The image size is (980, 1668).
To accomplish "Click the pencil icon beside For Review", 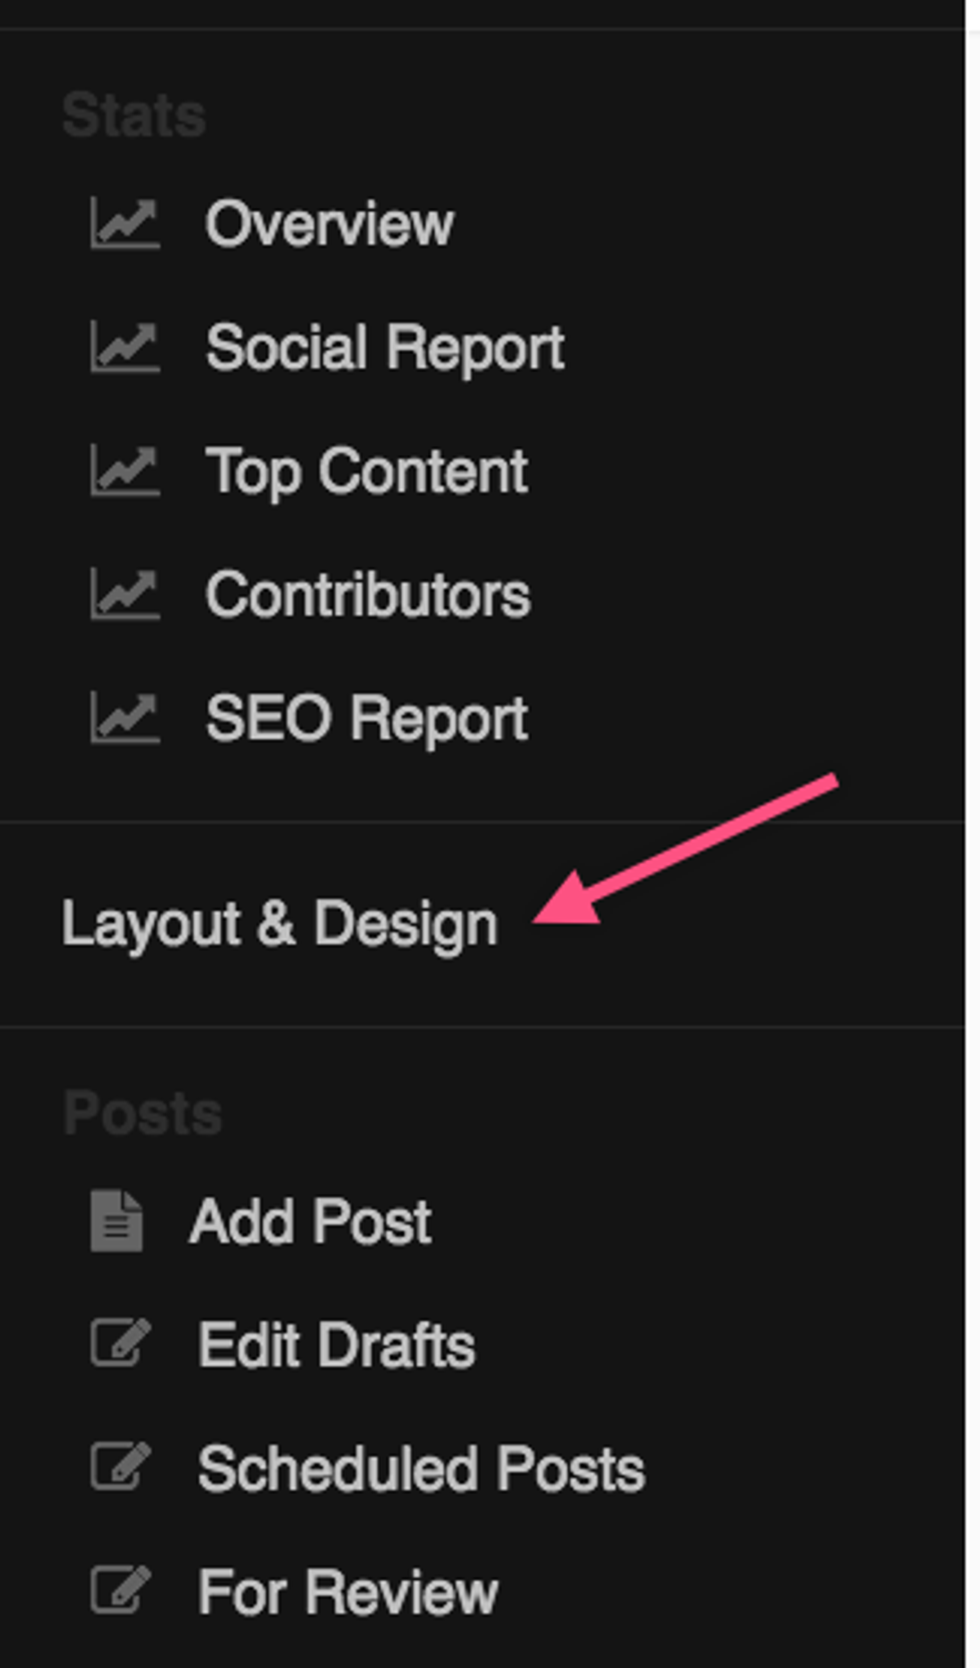I will (120, 1591).
